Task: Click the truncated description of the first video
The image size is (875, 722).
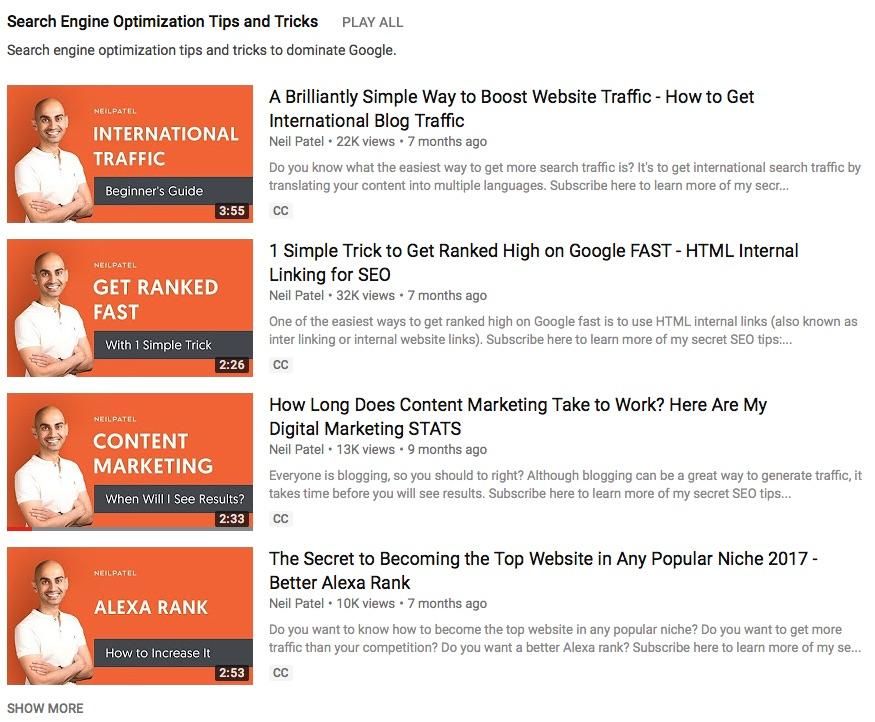Action: point(562,176)
